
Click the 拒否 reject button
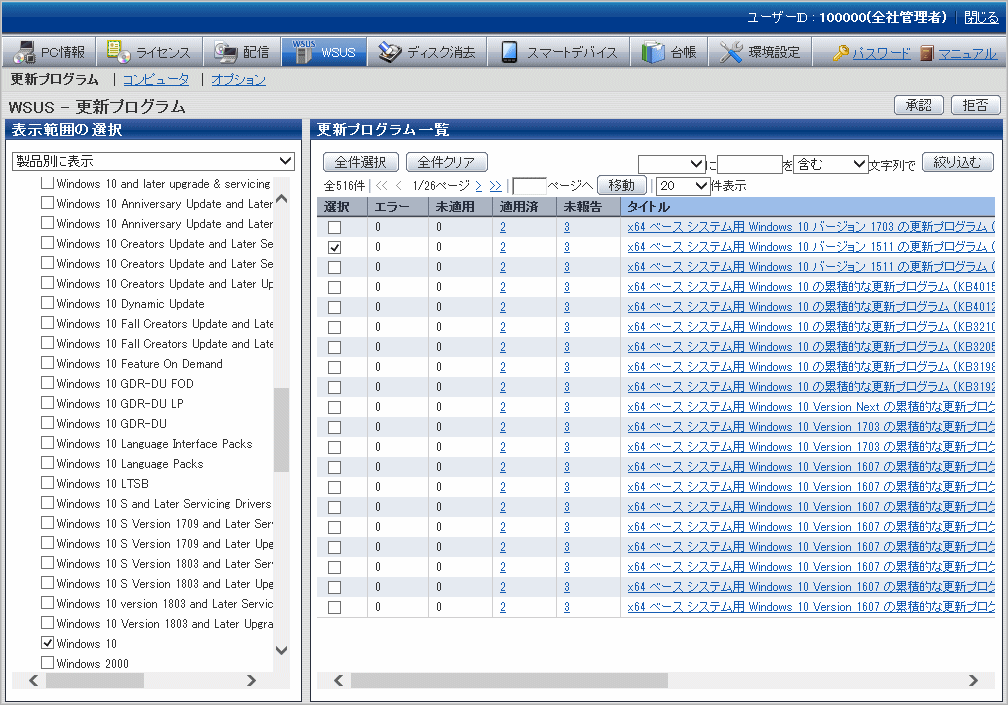tap(975, 105)
